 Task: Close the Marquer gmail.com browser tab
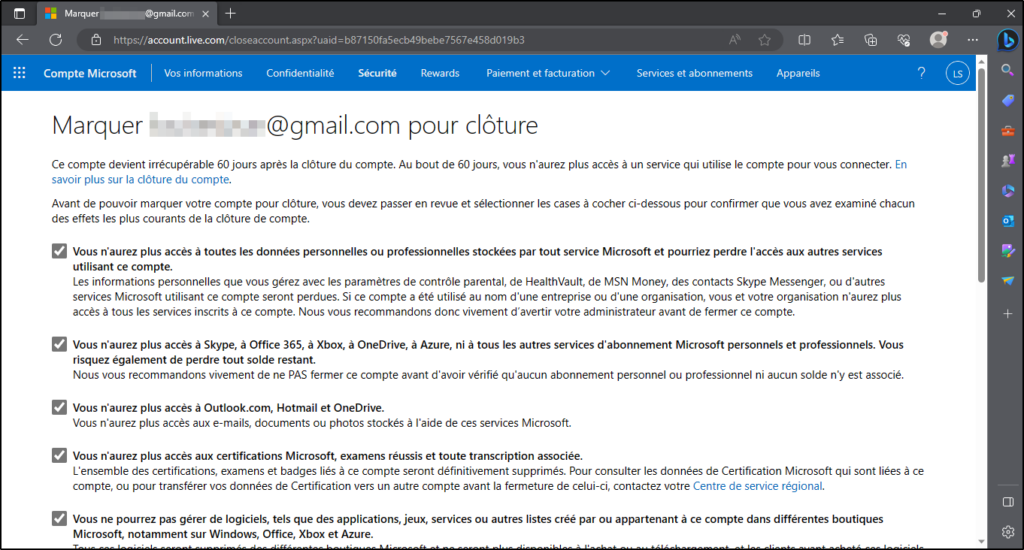(206, 14)
